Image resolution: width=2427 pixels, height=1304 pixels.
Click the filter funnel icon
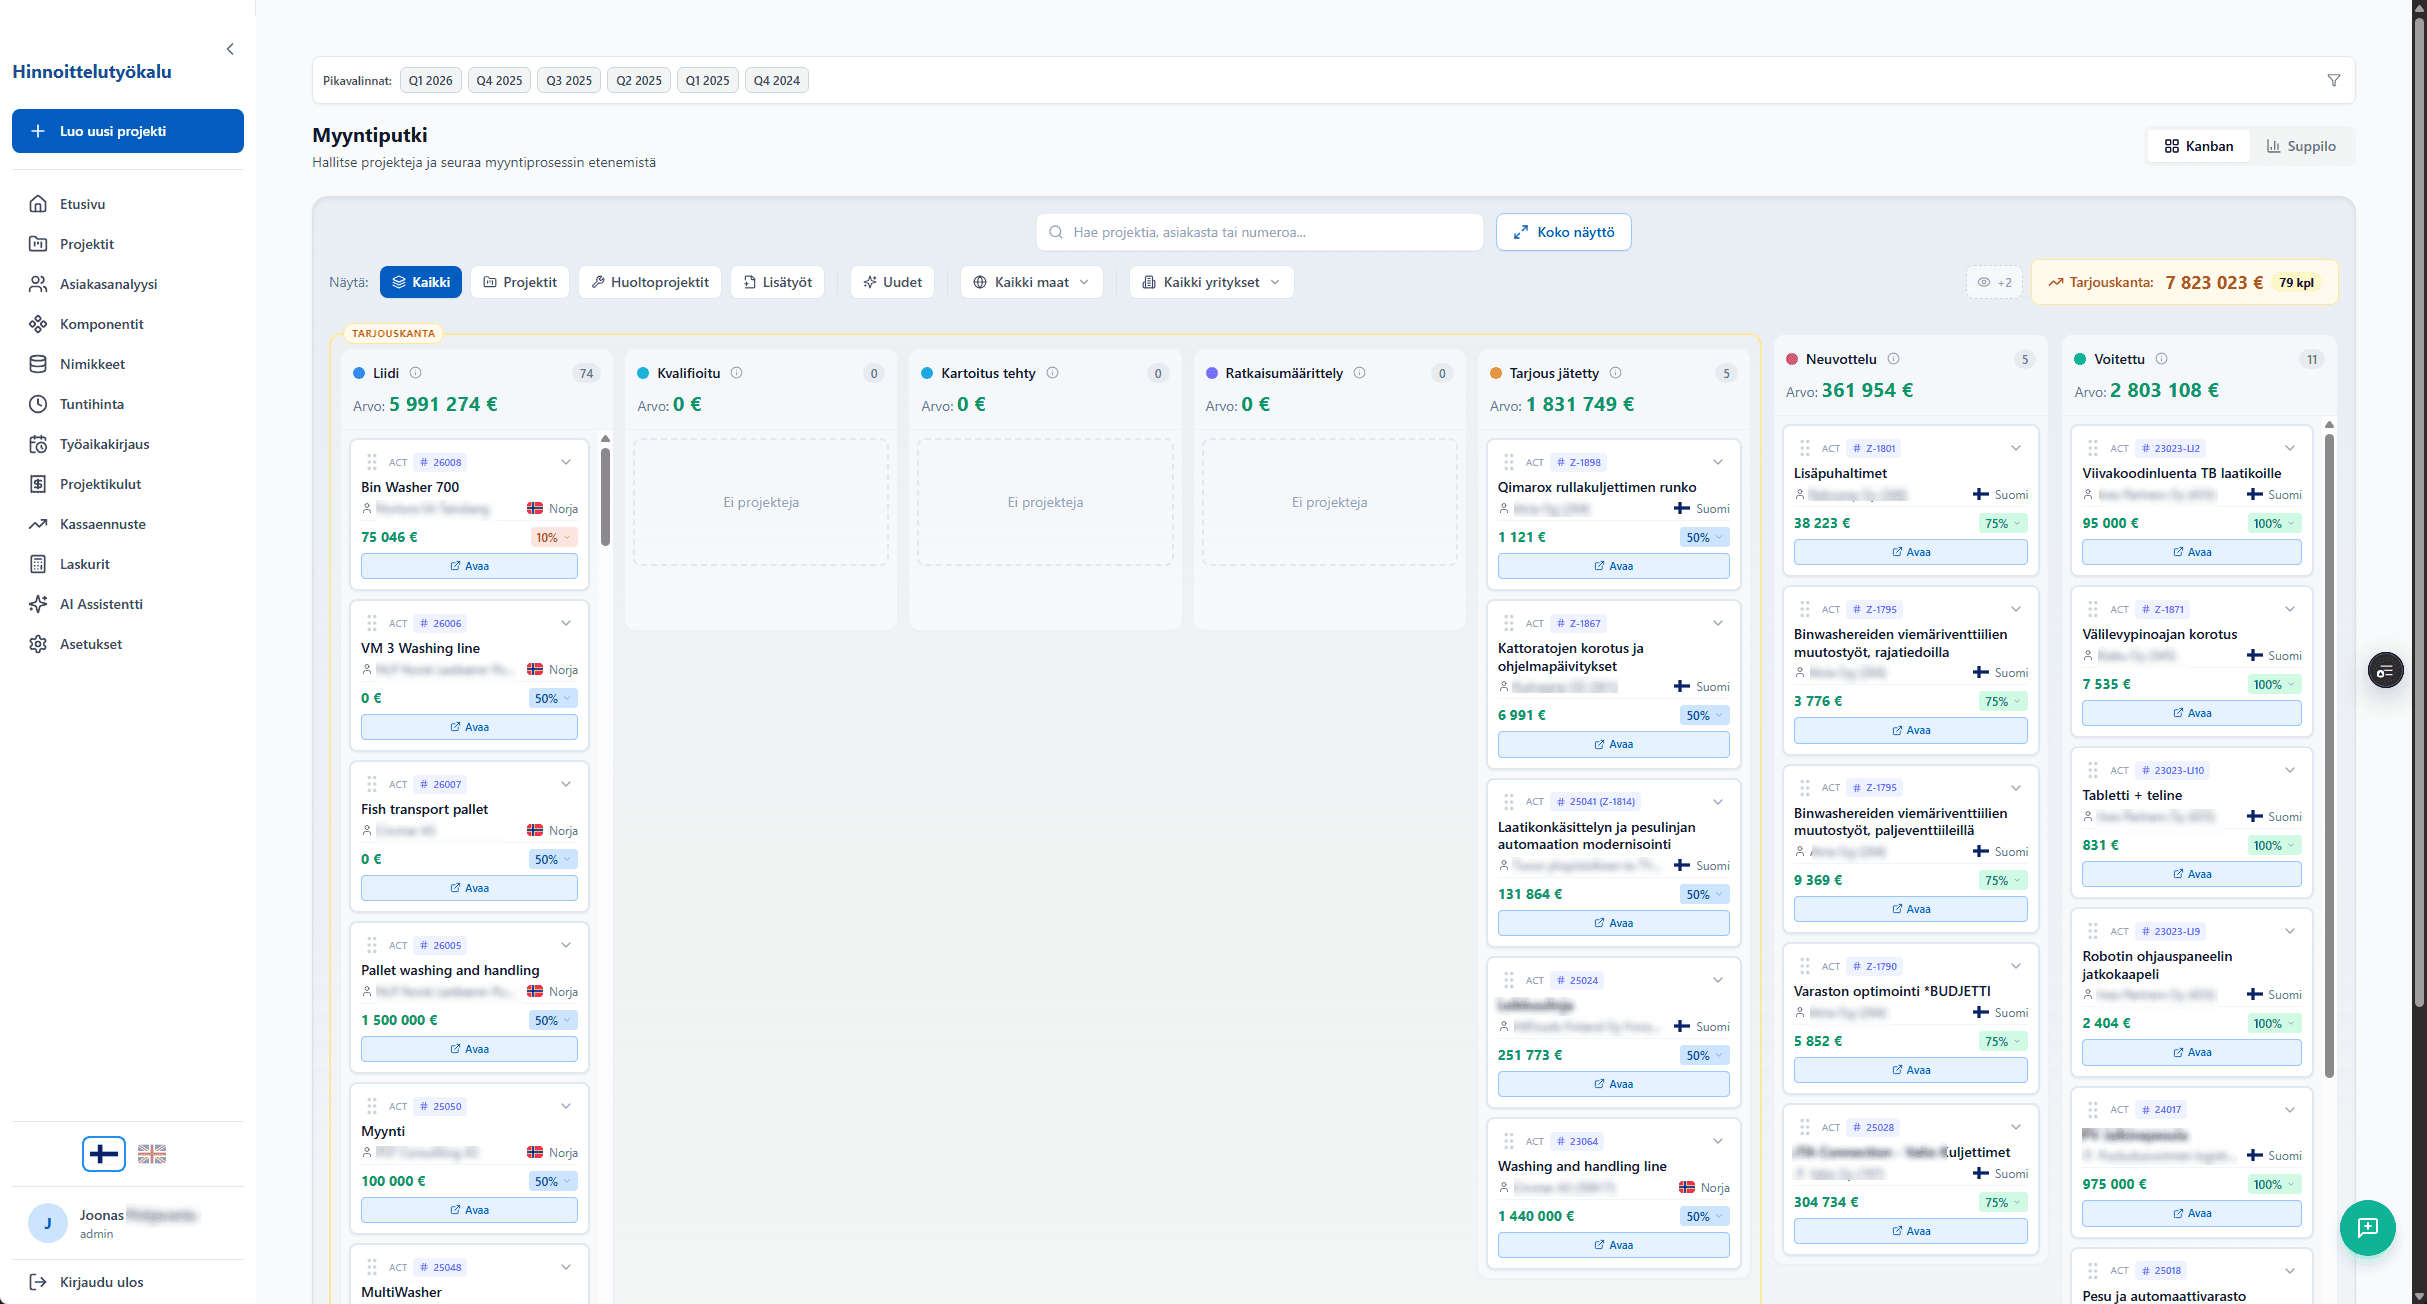pos(2333,80)
